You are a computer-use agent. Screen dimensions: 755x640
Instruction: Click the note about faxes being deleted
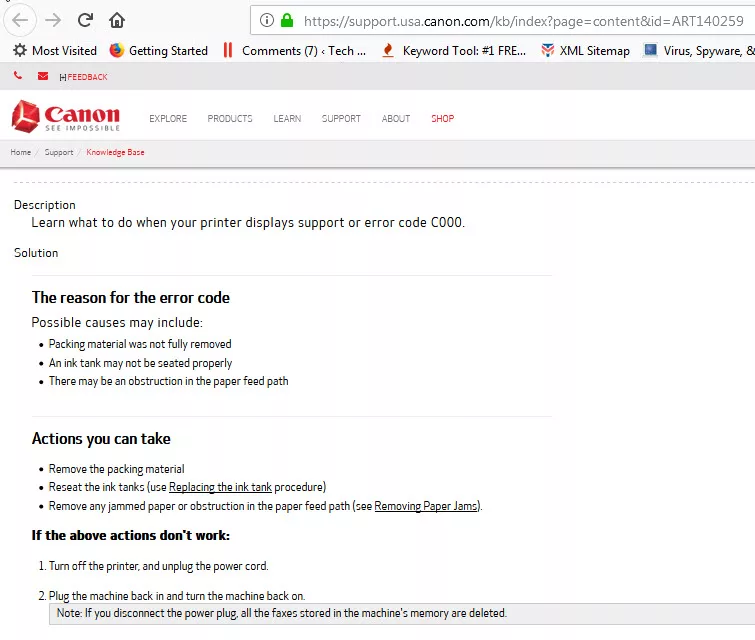pos(282,613)
